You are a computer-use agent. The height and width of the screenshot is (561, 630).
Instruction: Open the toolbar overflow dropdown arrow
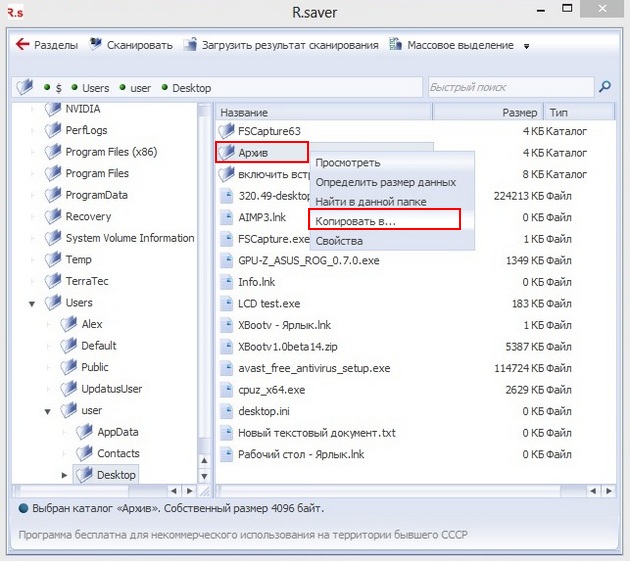click(526, 46)
